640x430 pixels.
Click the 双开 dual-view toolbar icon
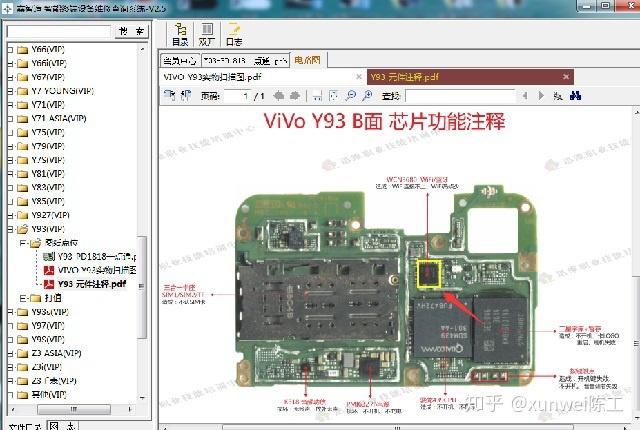point(207,34)
